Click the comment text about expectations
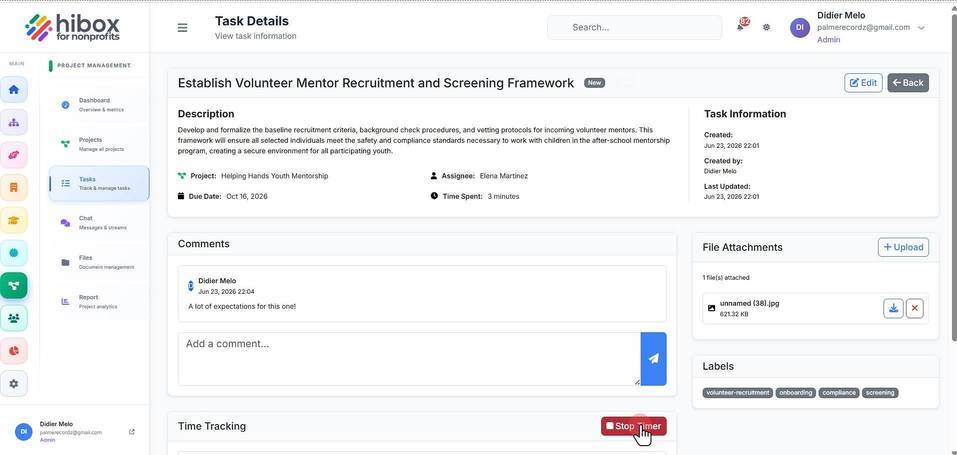The width and height of the screenshot is (957, 455). pyautogui.click(x=242, y=306)
